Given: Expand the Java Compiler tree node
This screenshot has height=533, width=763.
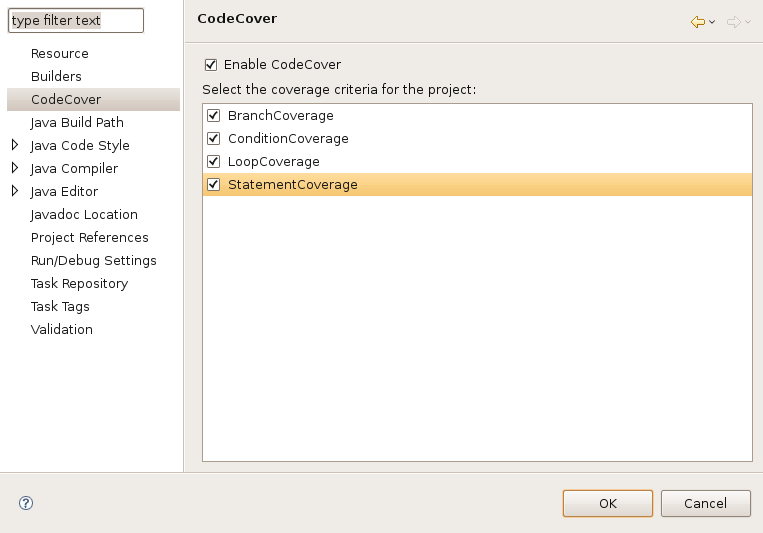Looking at the screenshot, I should (x=15, y=168).
